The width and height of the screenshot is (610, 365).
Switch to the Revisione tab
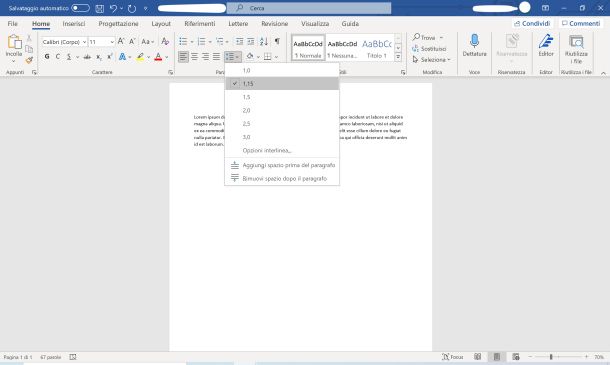point(274,24)
